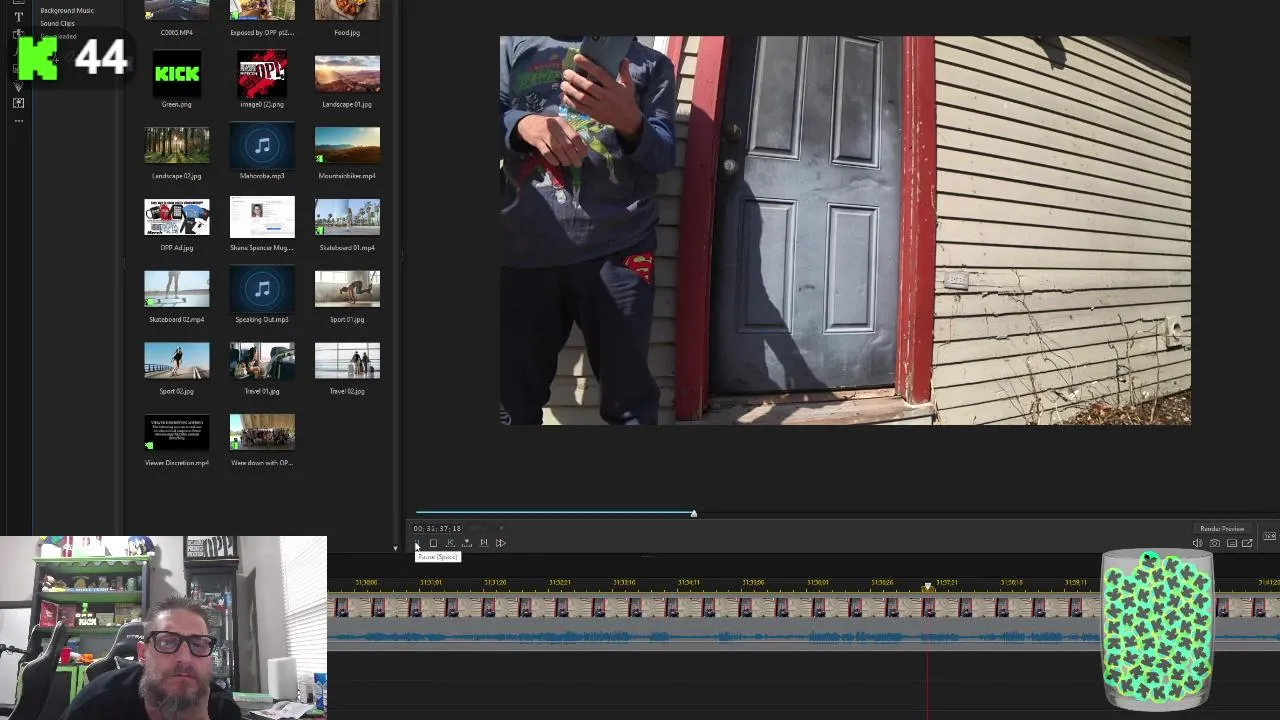The width and height of the screenshot is (1280, 720).
Task: Click the C0065.MP4 file name
Action: (177, 32)
